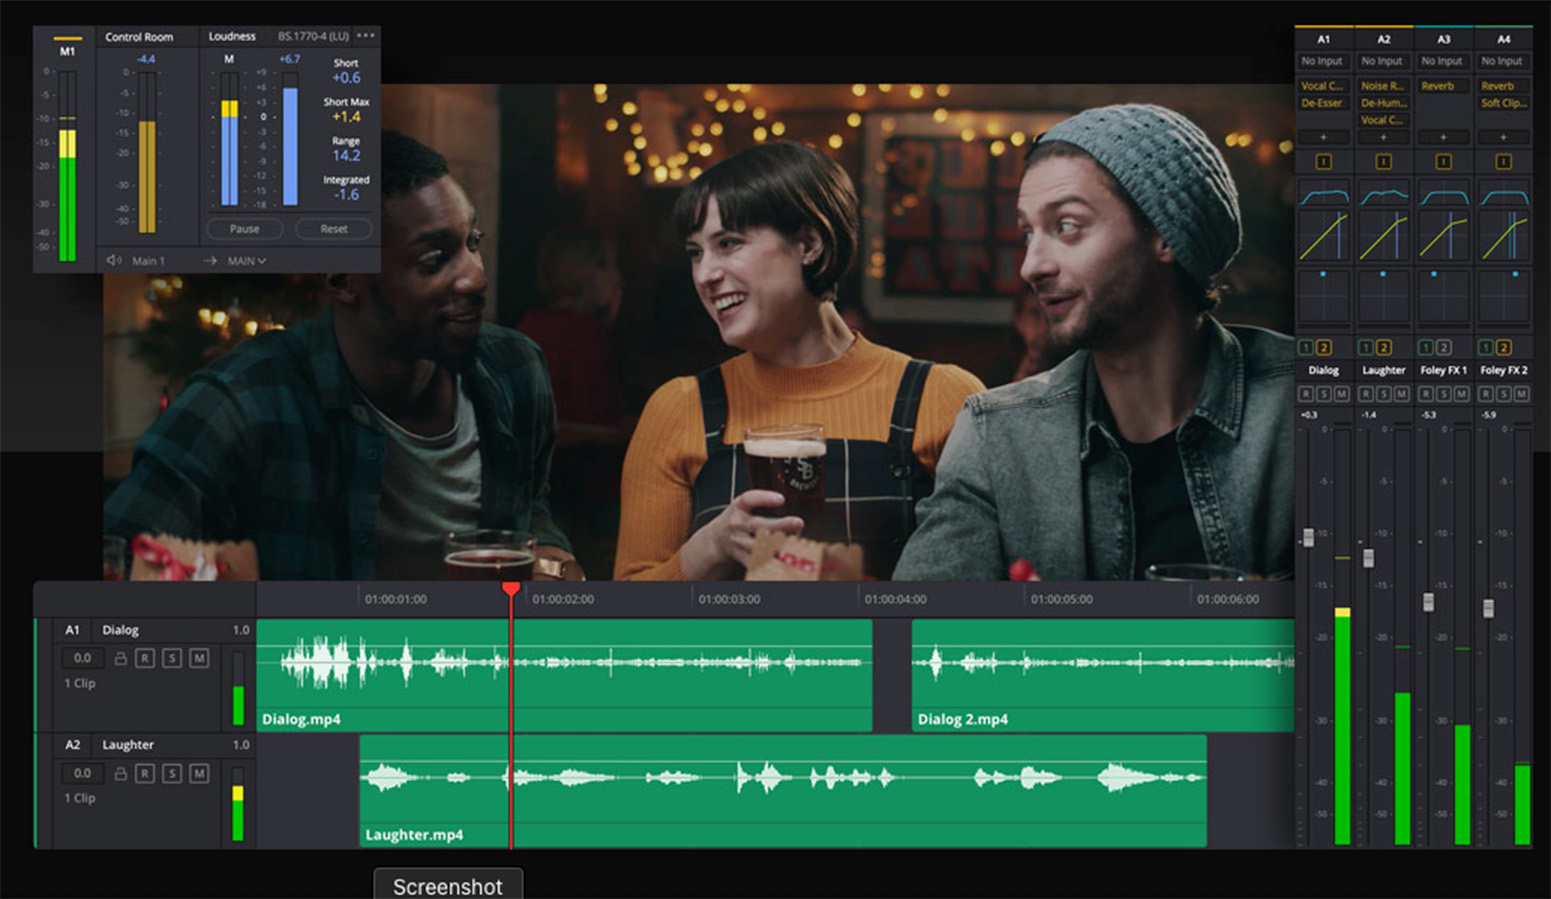The width and height of the screenshot is (1551, 899).
Task: Lock the A1 Dialog track
Action: click(120, 658)
